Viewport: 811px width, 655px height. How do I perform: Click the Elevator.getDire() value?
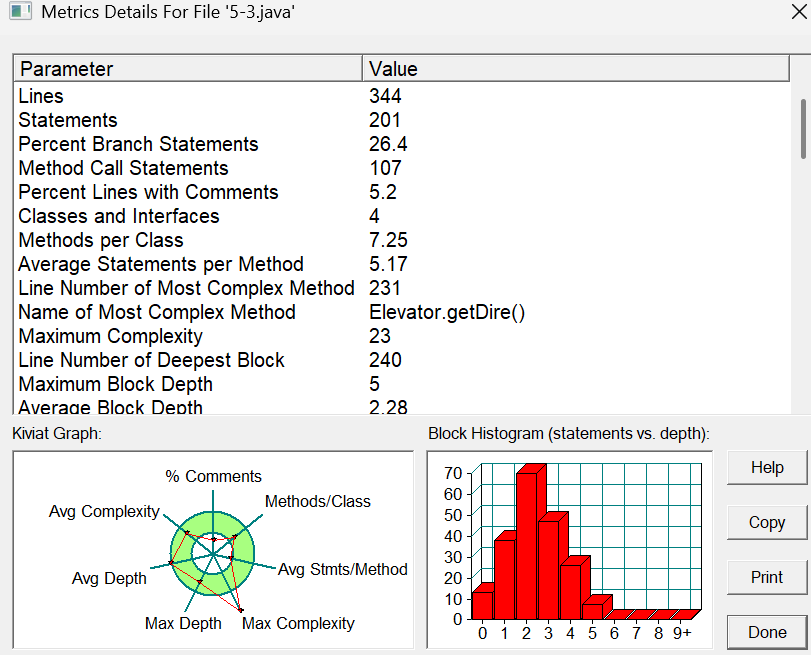(447, 312)
